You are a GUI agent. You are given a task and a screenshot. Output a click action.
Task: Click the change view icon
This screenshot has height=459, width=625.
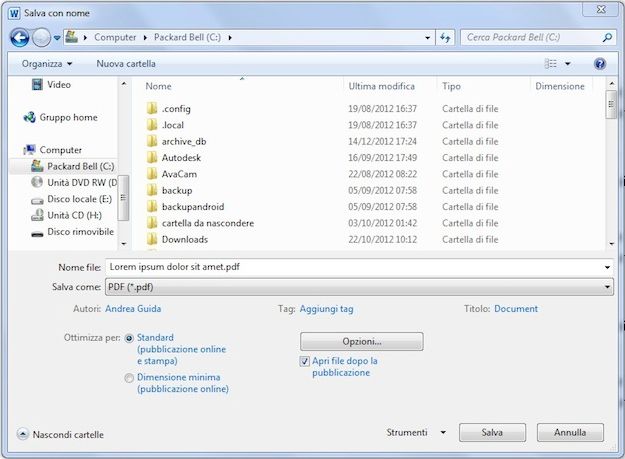coord(550,63)
